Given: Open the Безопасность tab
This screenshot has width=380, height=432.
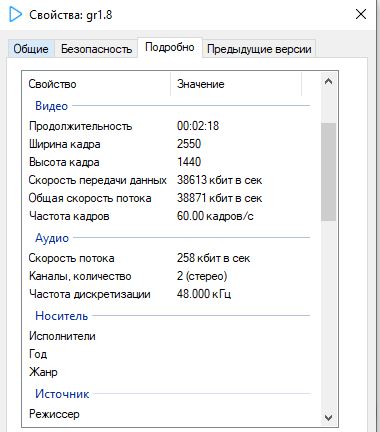Looking at the screenshot, I should [96, 49].
